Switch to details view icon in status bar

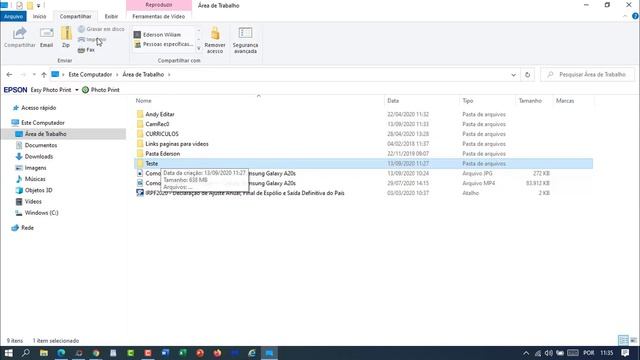click(x=623, y=340)
